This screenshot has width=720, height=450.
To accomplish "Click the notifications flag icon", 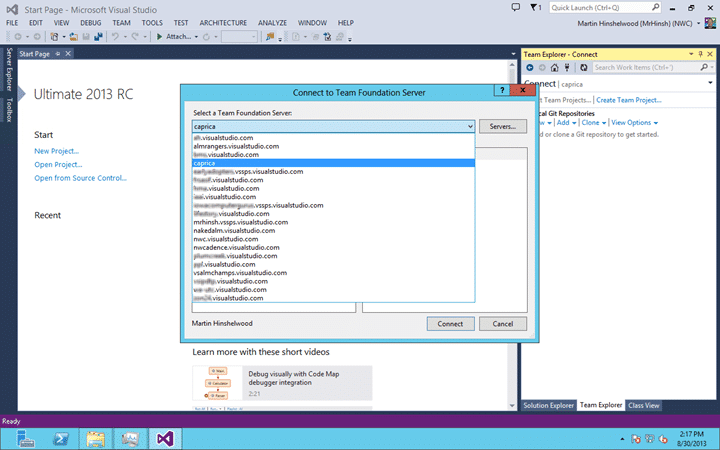I will click(x=535, y=7).
